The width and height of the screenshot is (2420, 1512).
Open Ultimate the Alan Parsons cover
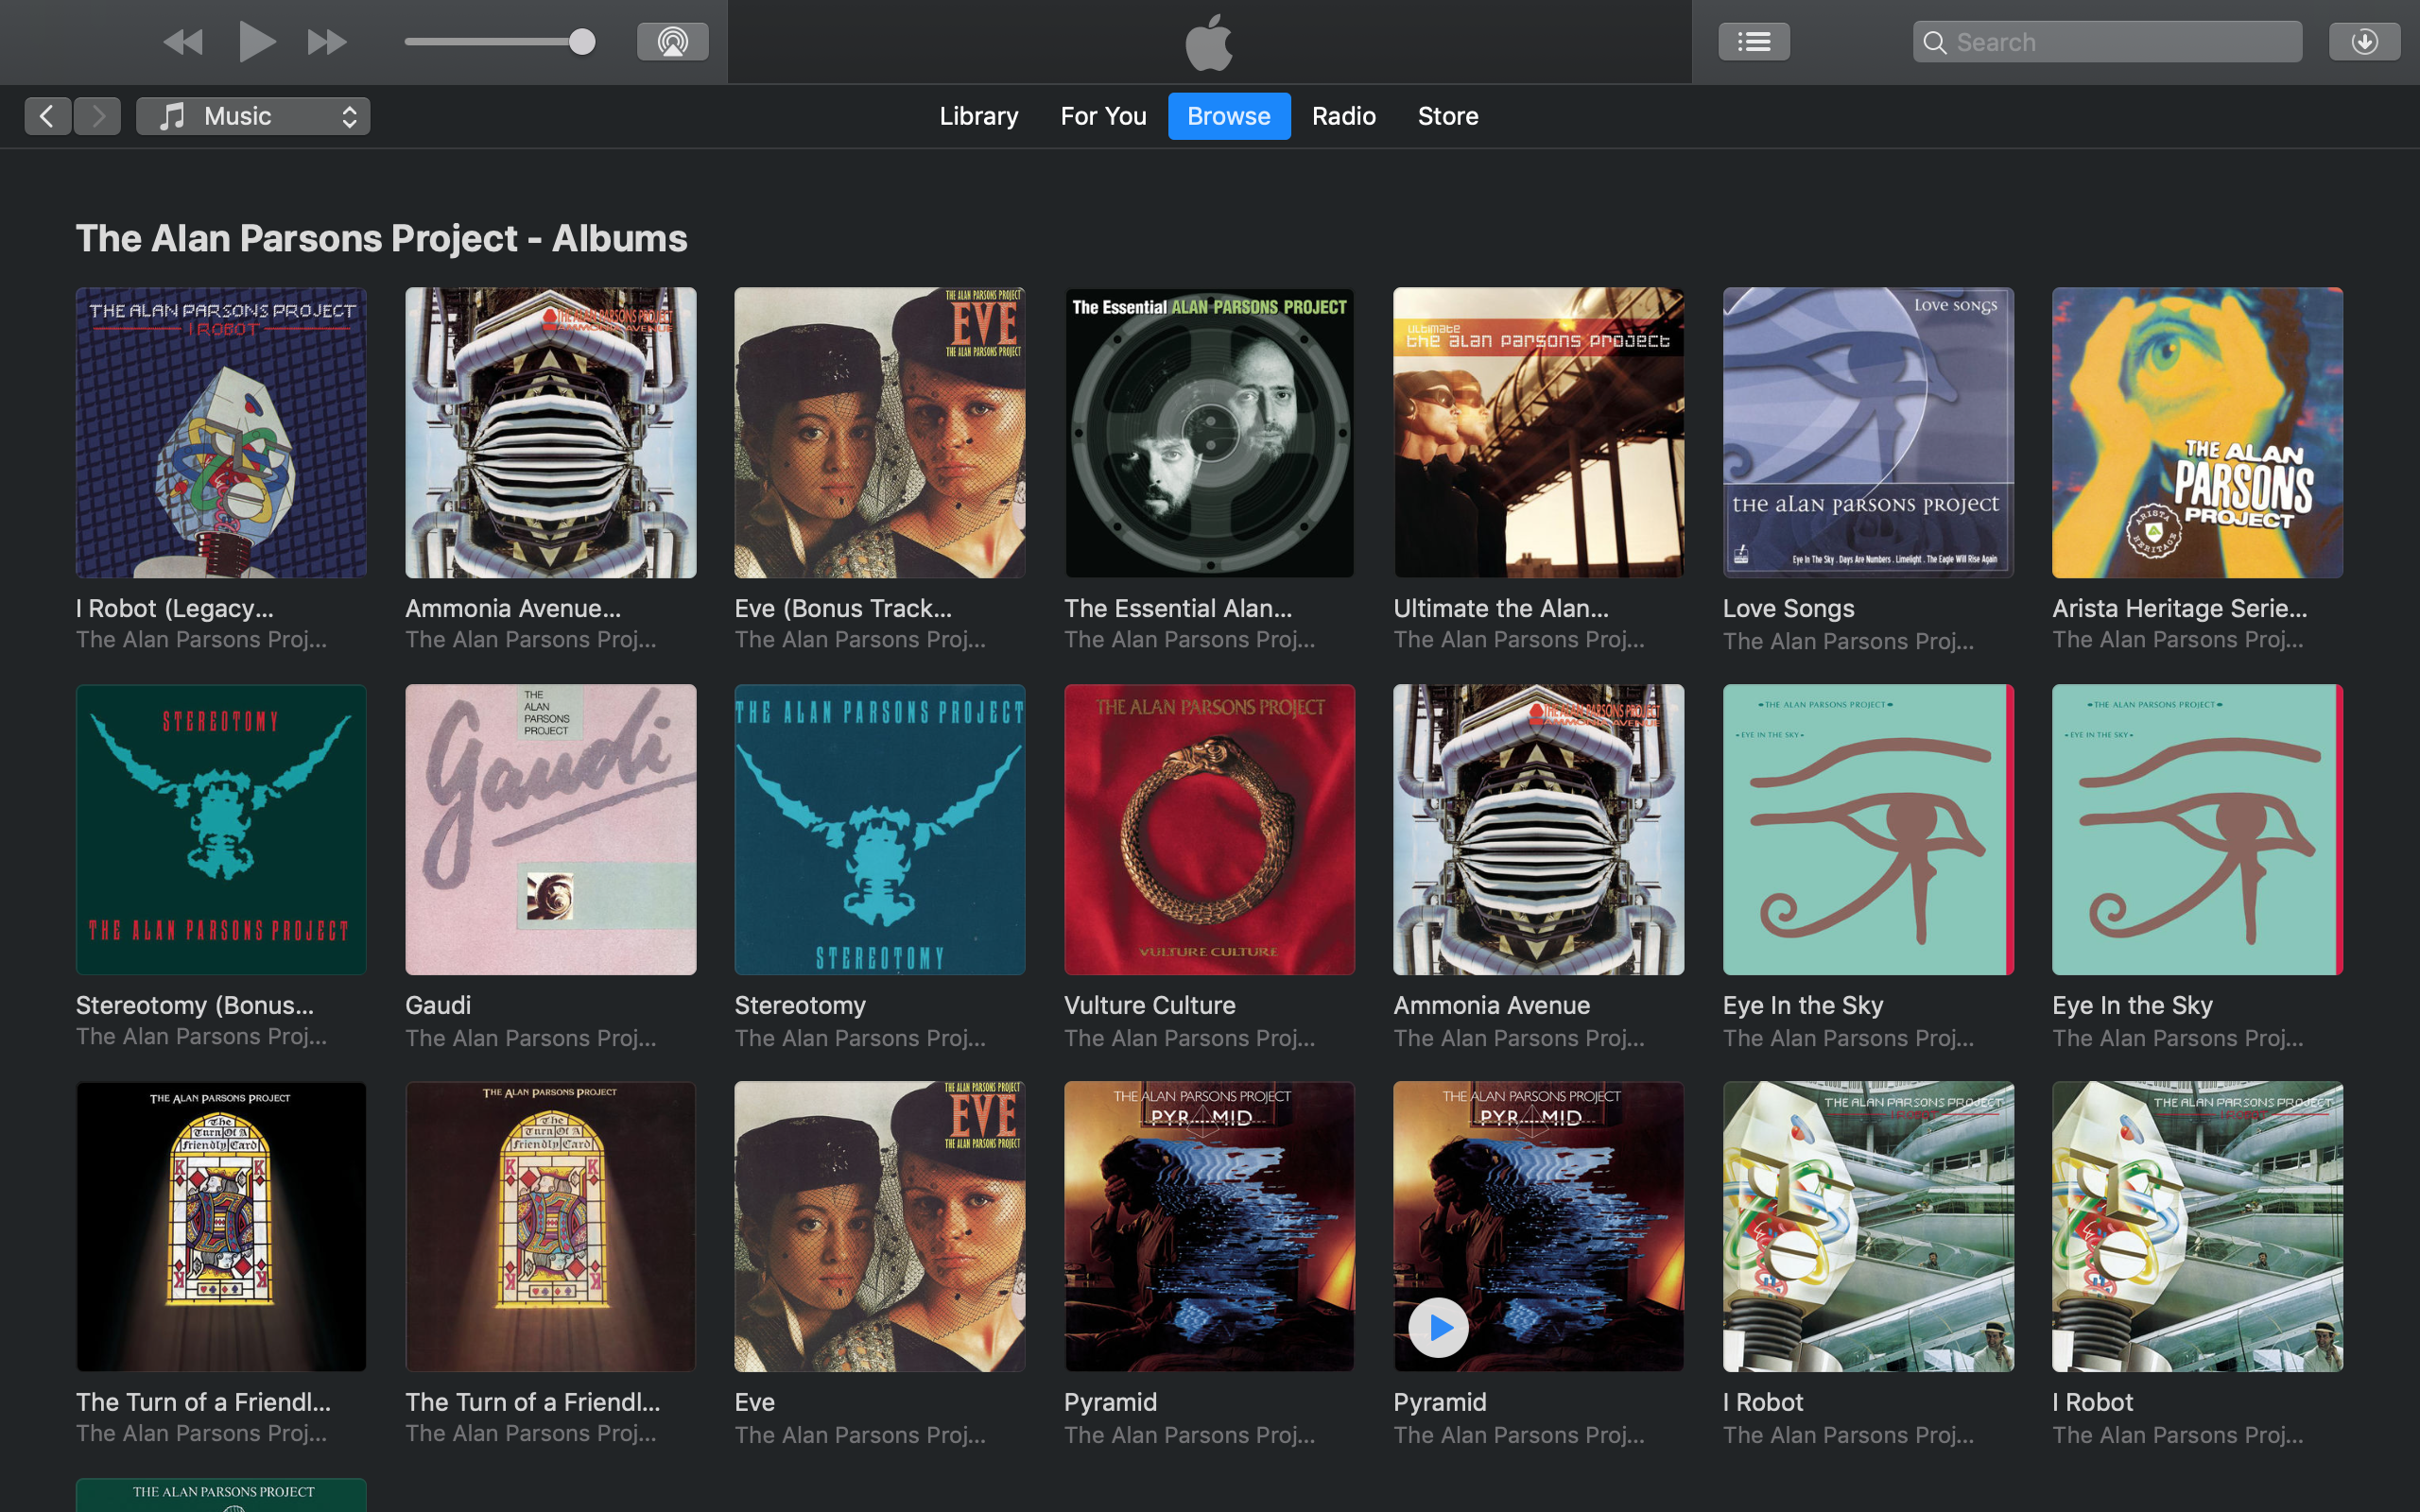pyautogui.click(x=1538, y=433)
